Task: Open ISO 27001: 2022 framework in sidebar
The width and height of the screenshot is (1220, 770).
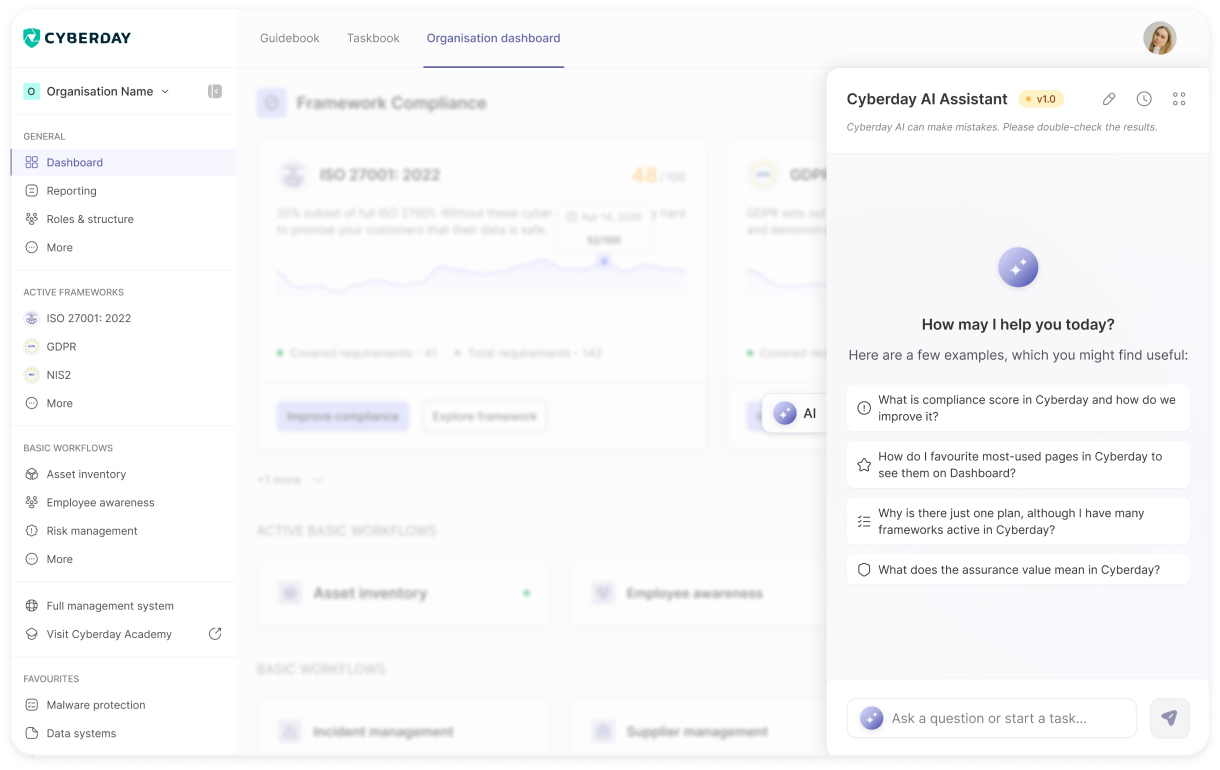Action: 124,318
